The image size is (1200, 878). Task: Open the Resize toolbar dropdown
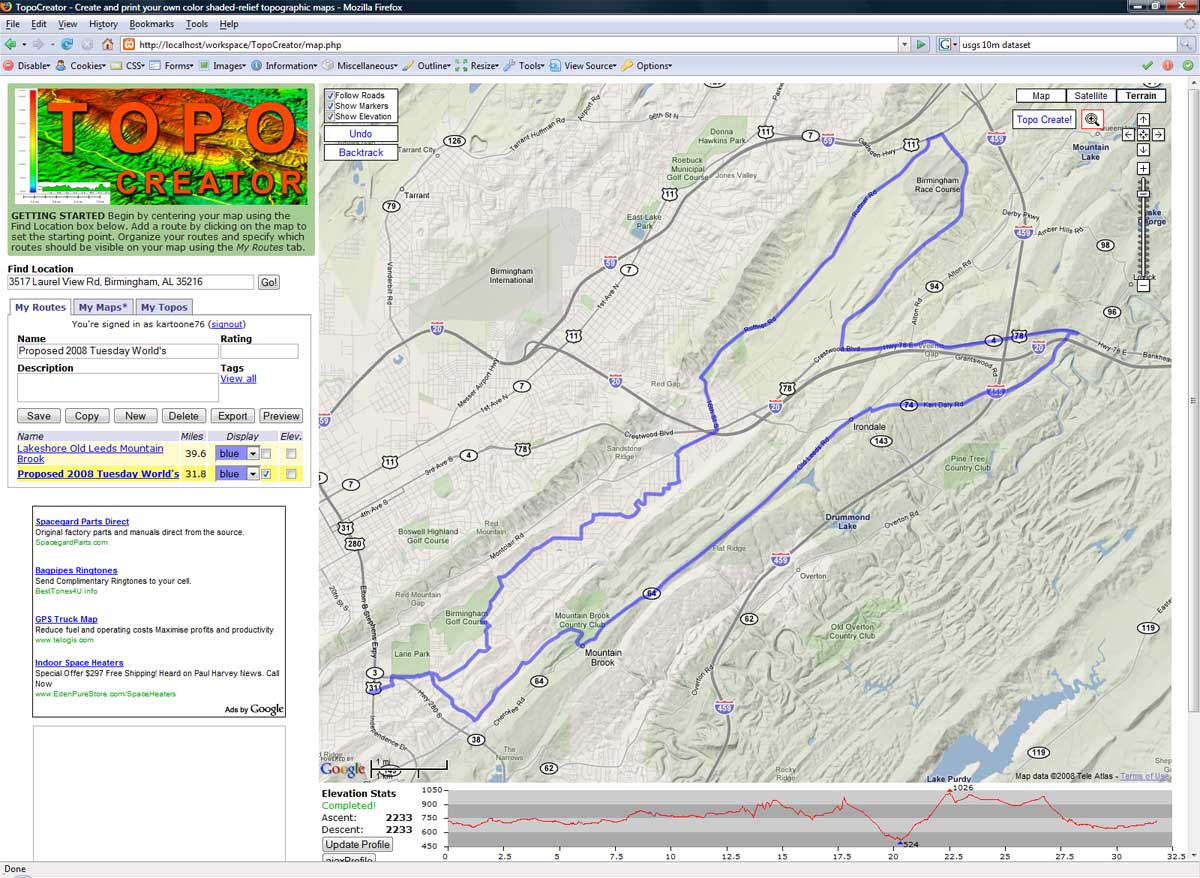click(478, 65)
